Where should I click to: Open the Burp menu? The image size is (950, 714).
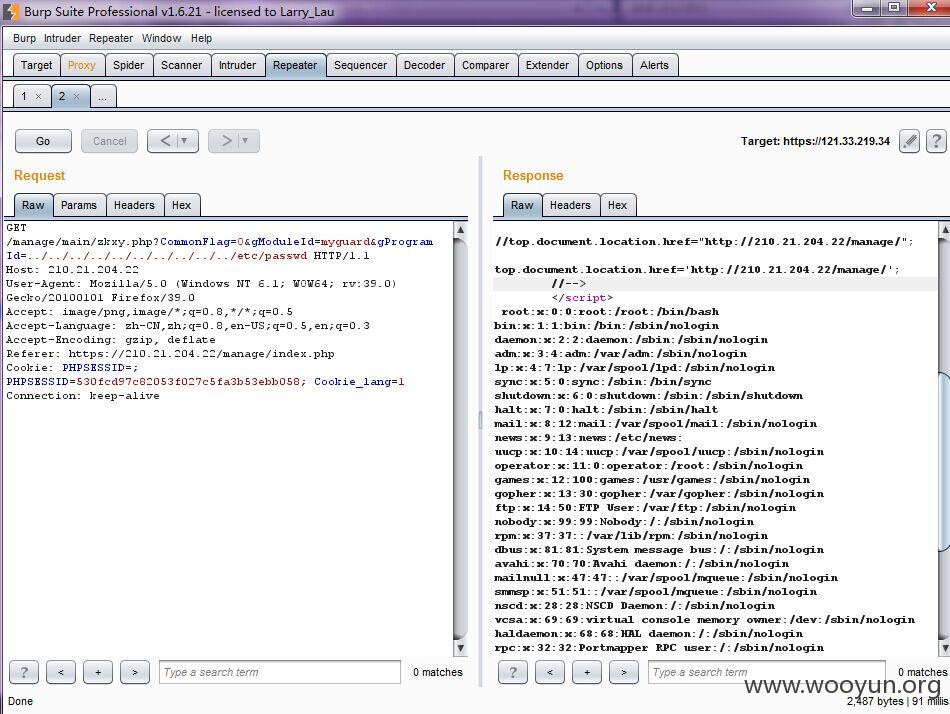click(x=24, y=38)
